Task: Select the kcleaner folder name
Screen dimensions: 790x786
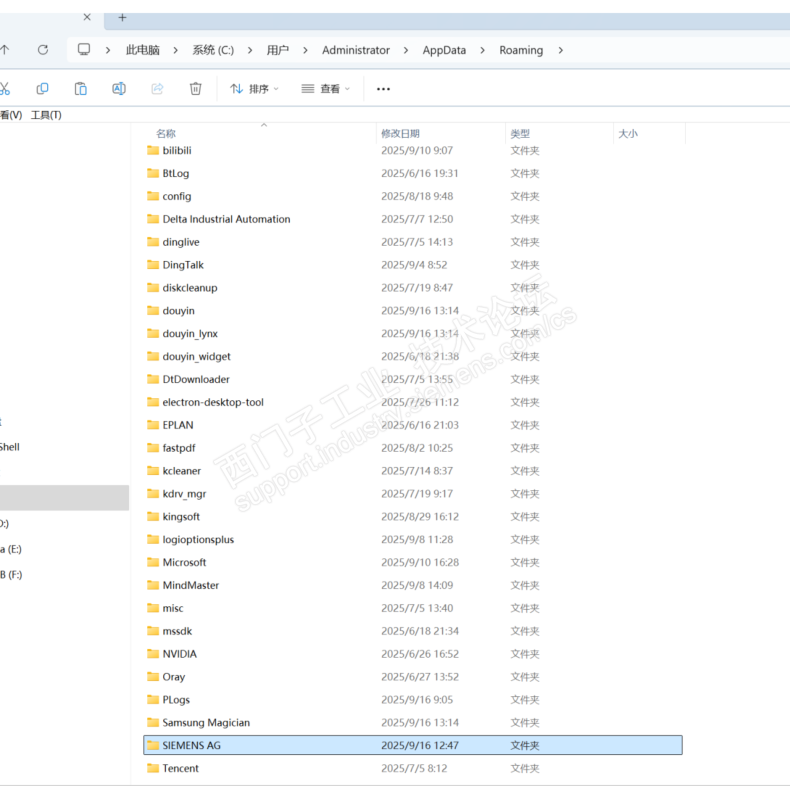Action: point(182,471)
